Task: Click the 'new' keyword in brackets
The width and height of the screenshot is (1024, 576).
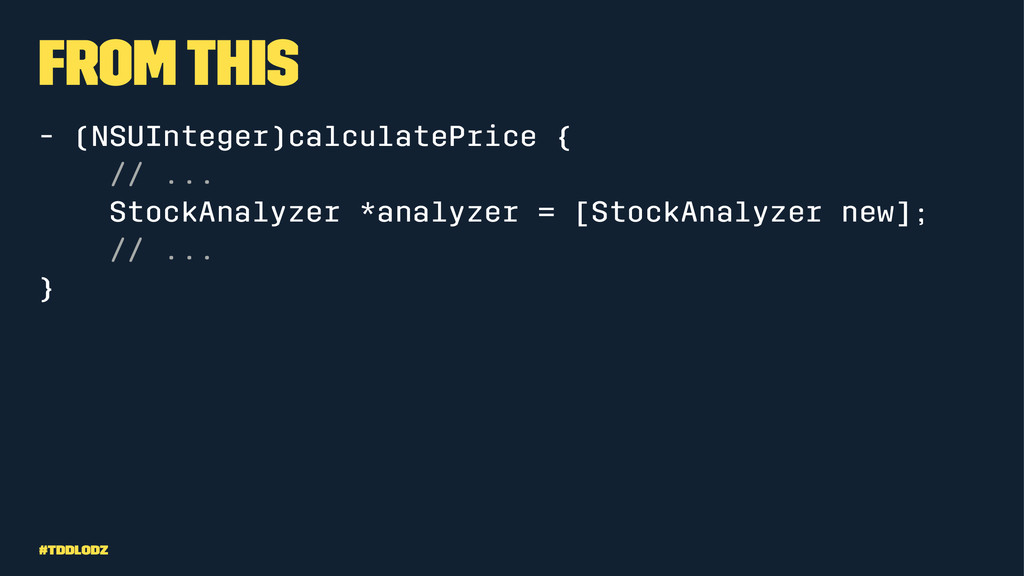Action: (867, 214)
